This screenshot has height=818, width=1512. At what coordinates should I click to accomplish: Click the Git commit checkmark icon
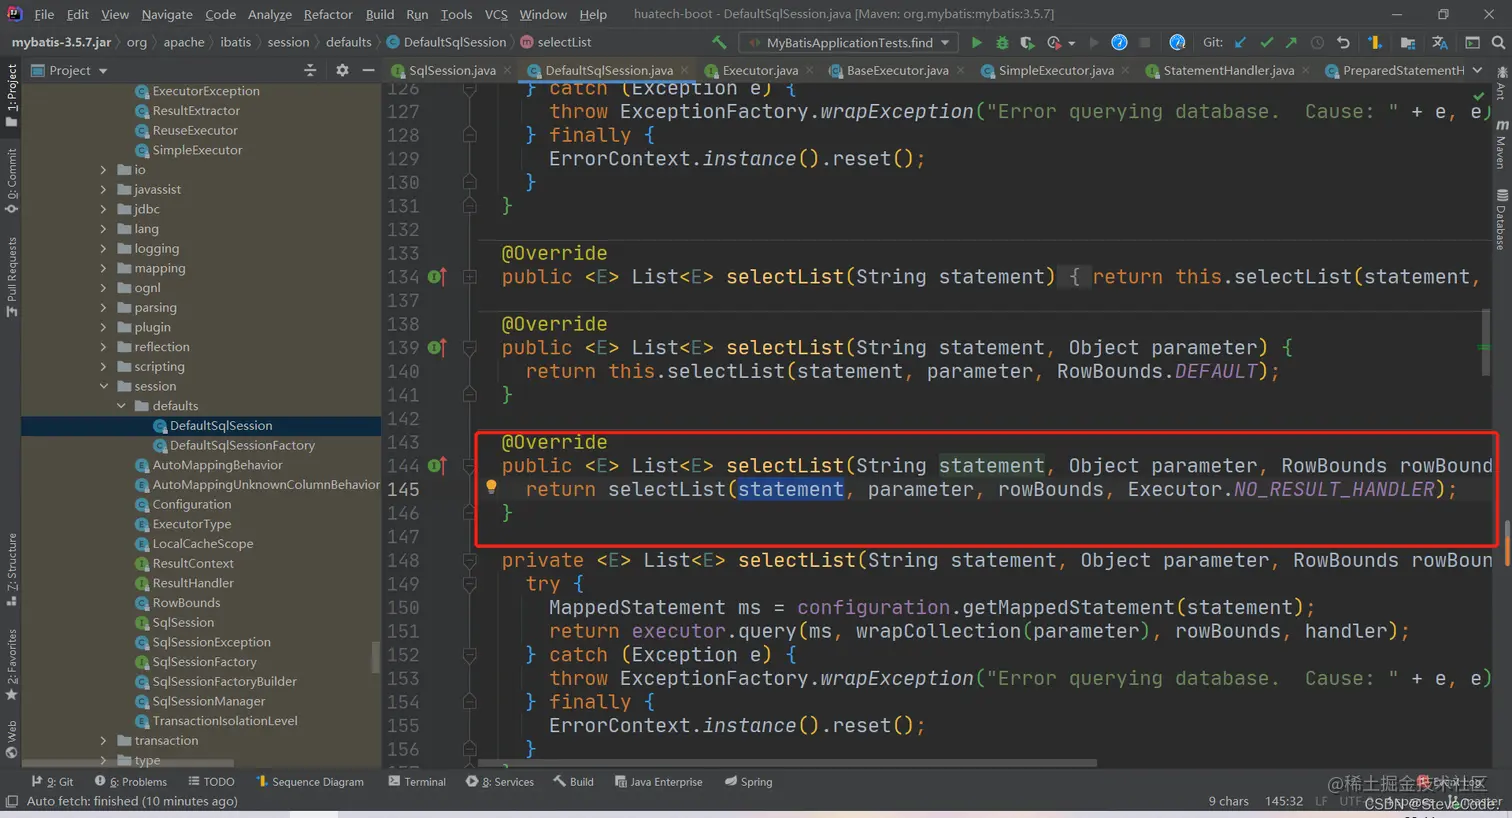(x=1267, y=42)
